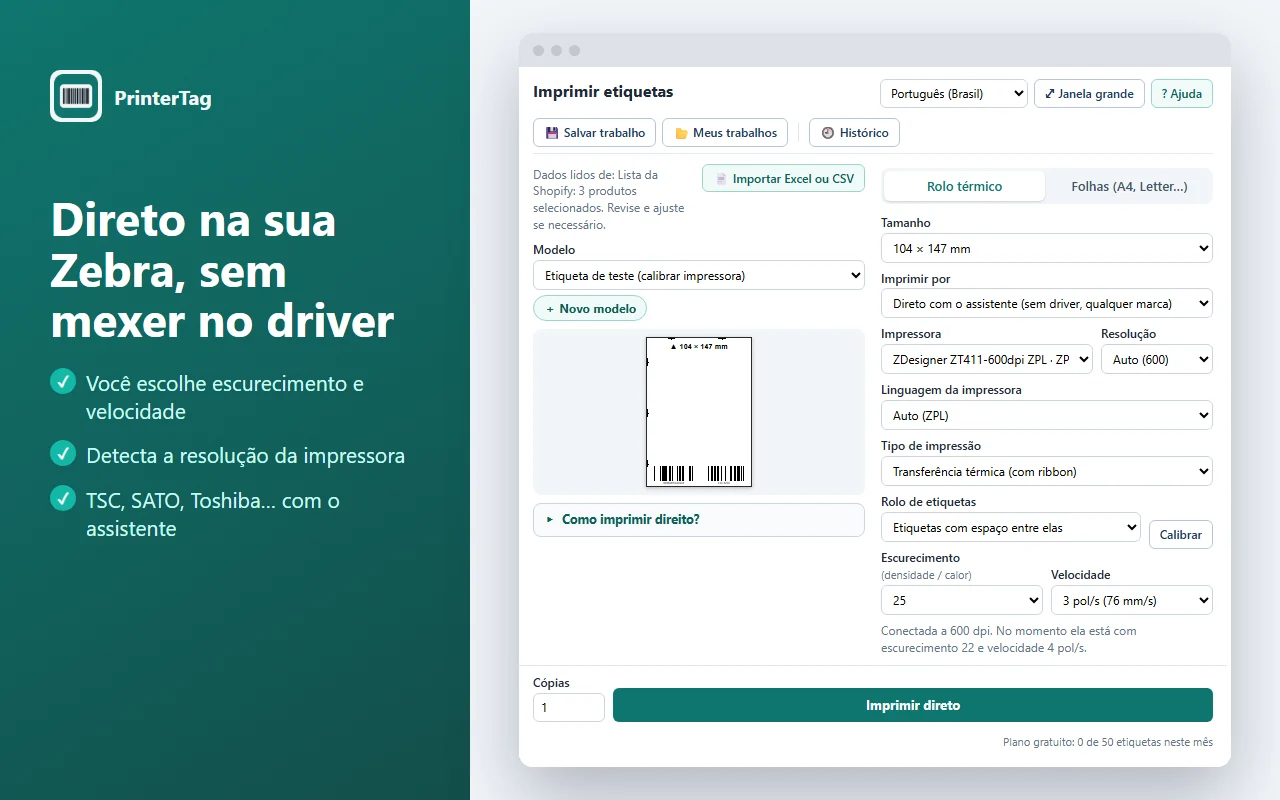This screenshot has width=1280, height=800.
Task: Click the text 'Plano gratuito: 0 de 50 etiquetas neste mês'
Action: (1108, 742)
